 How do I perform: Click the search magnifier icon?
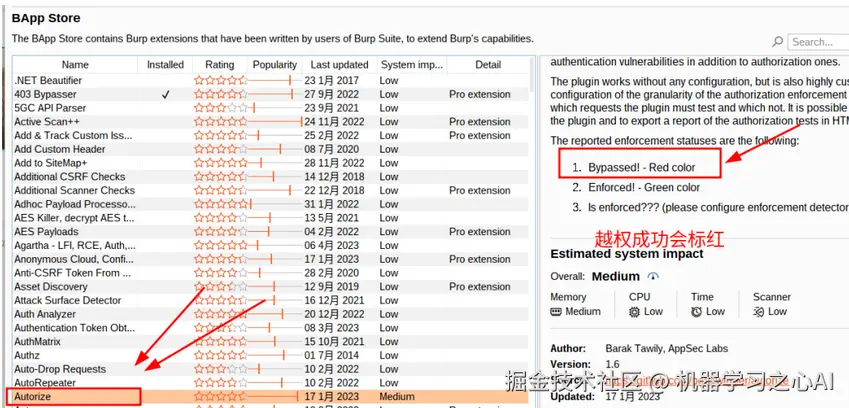coord(778,42)
